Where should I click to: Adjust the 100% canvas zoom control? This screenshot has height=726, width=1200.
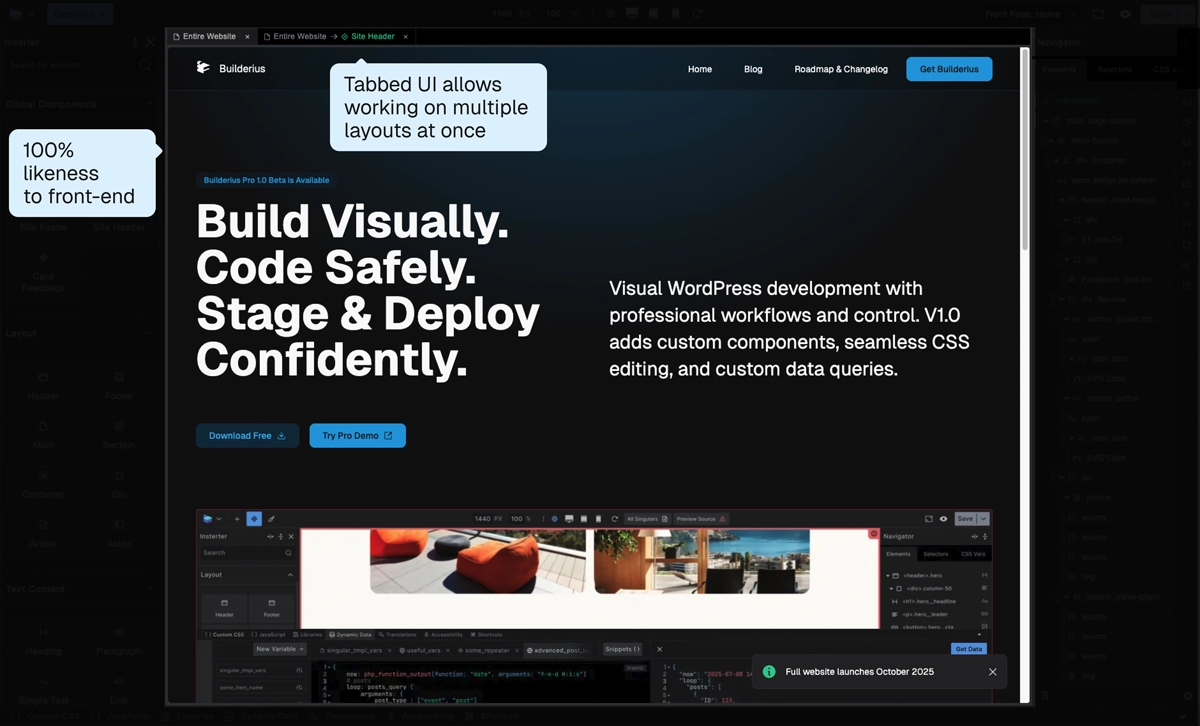(x=552, y=13)
